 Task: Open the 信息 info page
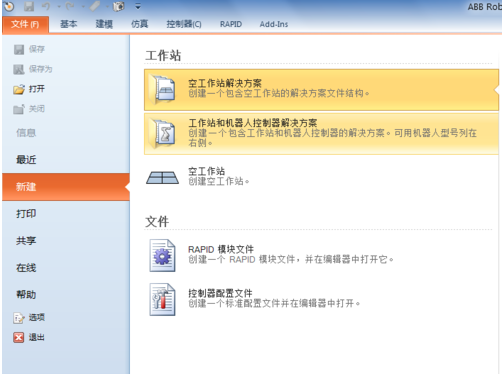(x=26, y=133)
